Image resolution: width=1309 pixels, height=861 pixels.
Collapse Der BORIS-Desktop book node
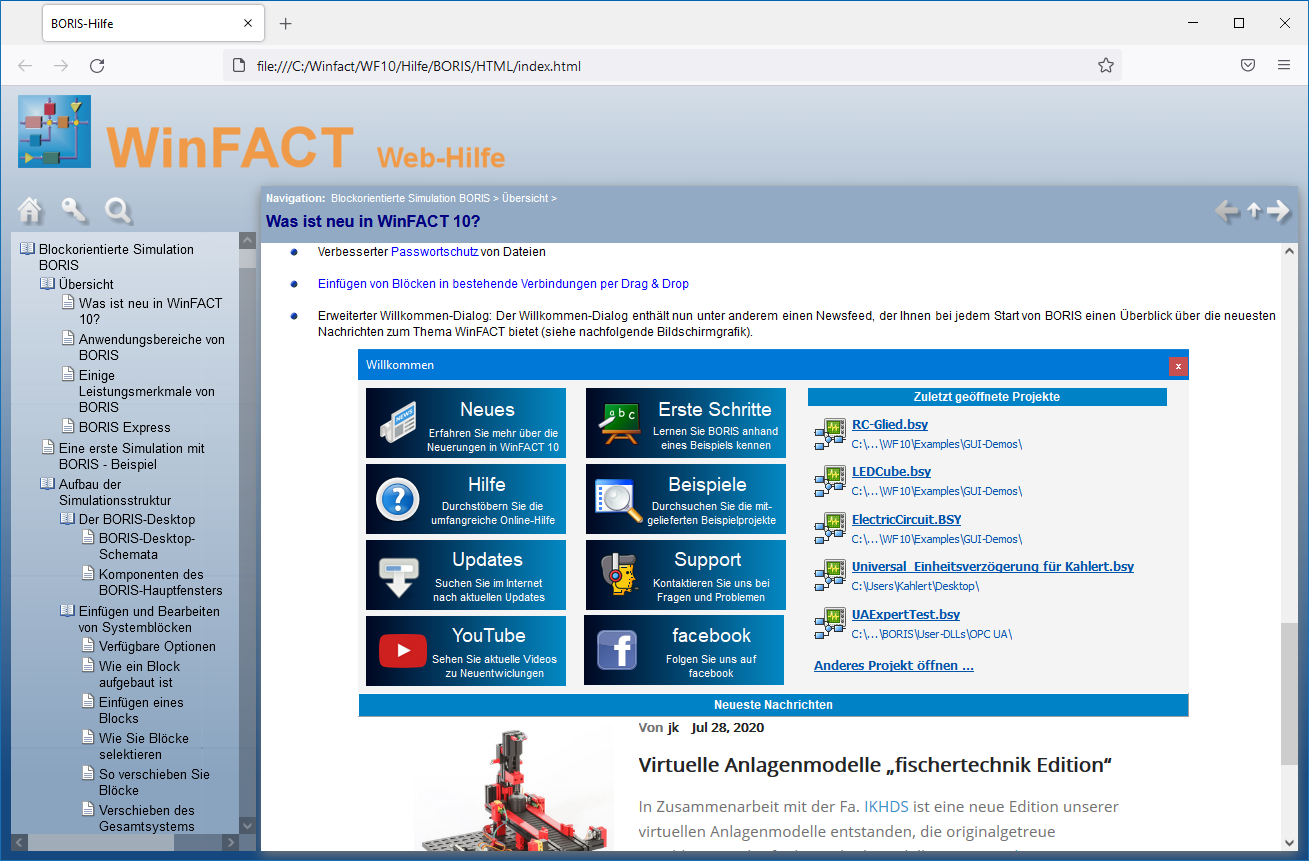click(67, 519)
